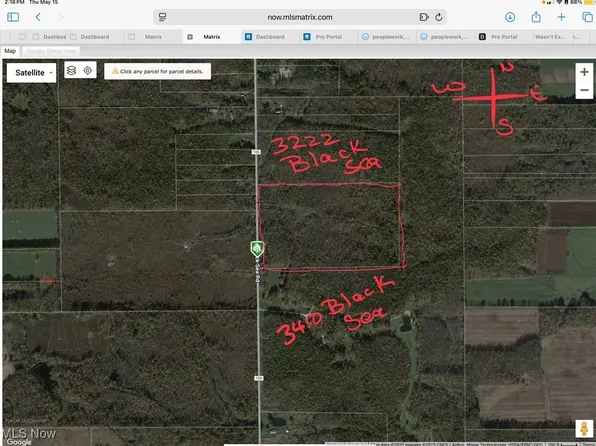Switch to the Wasn't Ex... tab
Image resolution: width=596 pixels, height=446 pixels.
(x=550, y=37)
